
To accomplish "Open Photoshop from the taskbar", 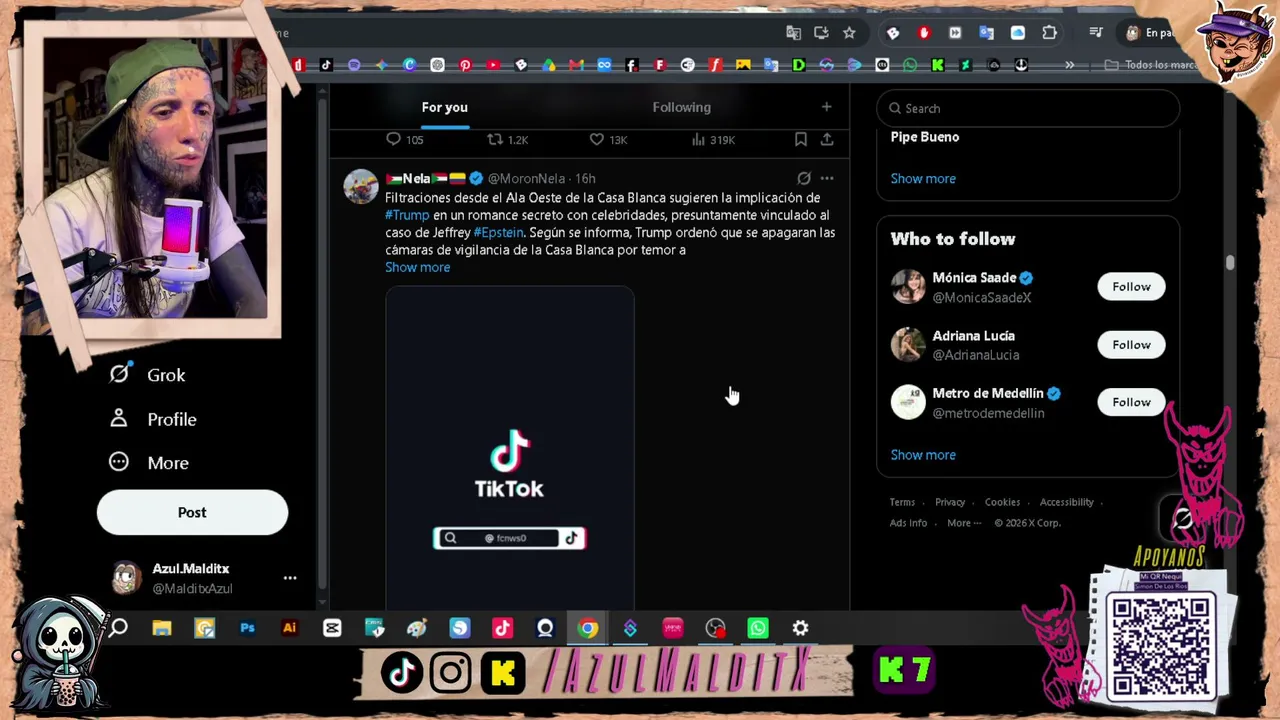I will point(247,628).
